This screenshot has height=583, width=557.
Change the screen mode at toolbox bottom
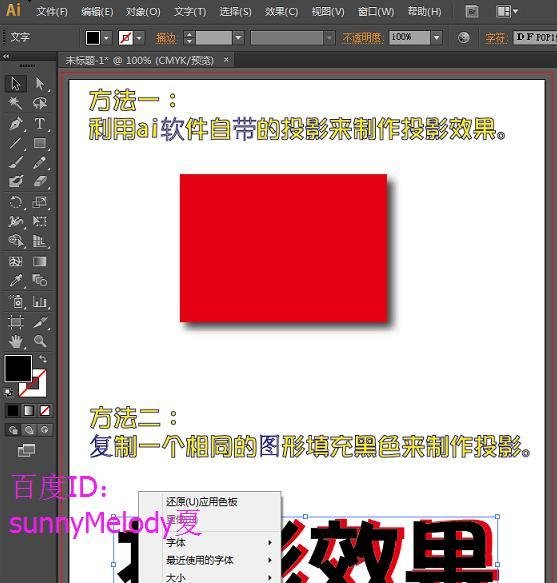pos(26,450)
